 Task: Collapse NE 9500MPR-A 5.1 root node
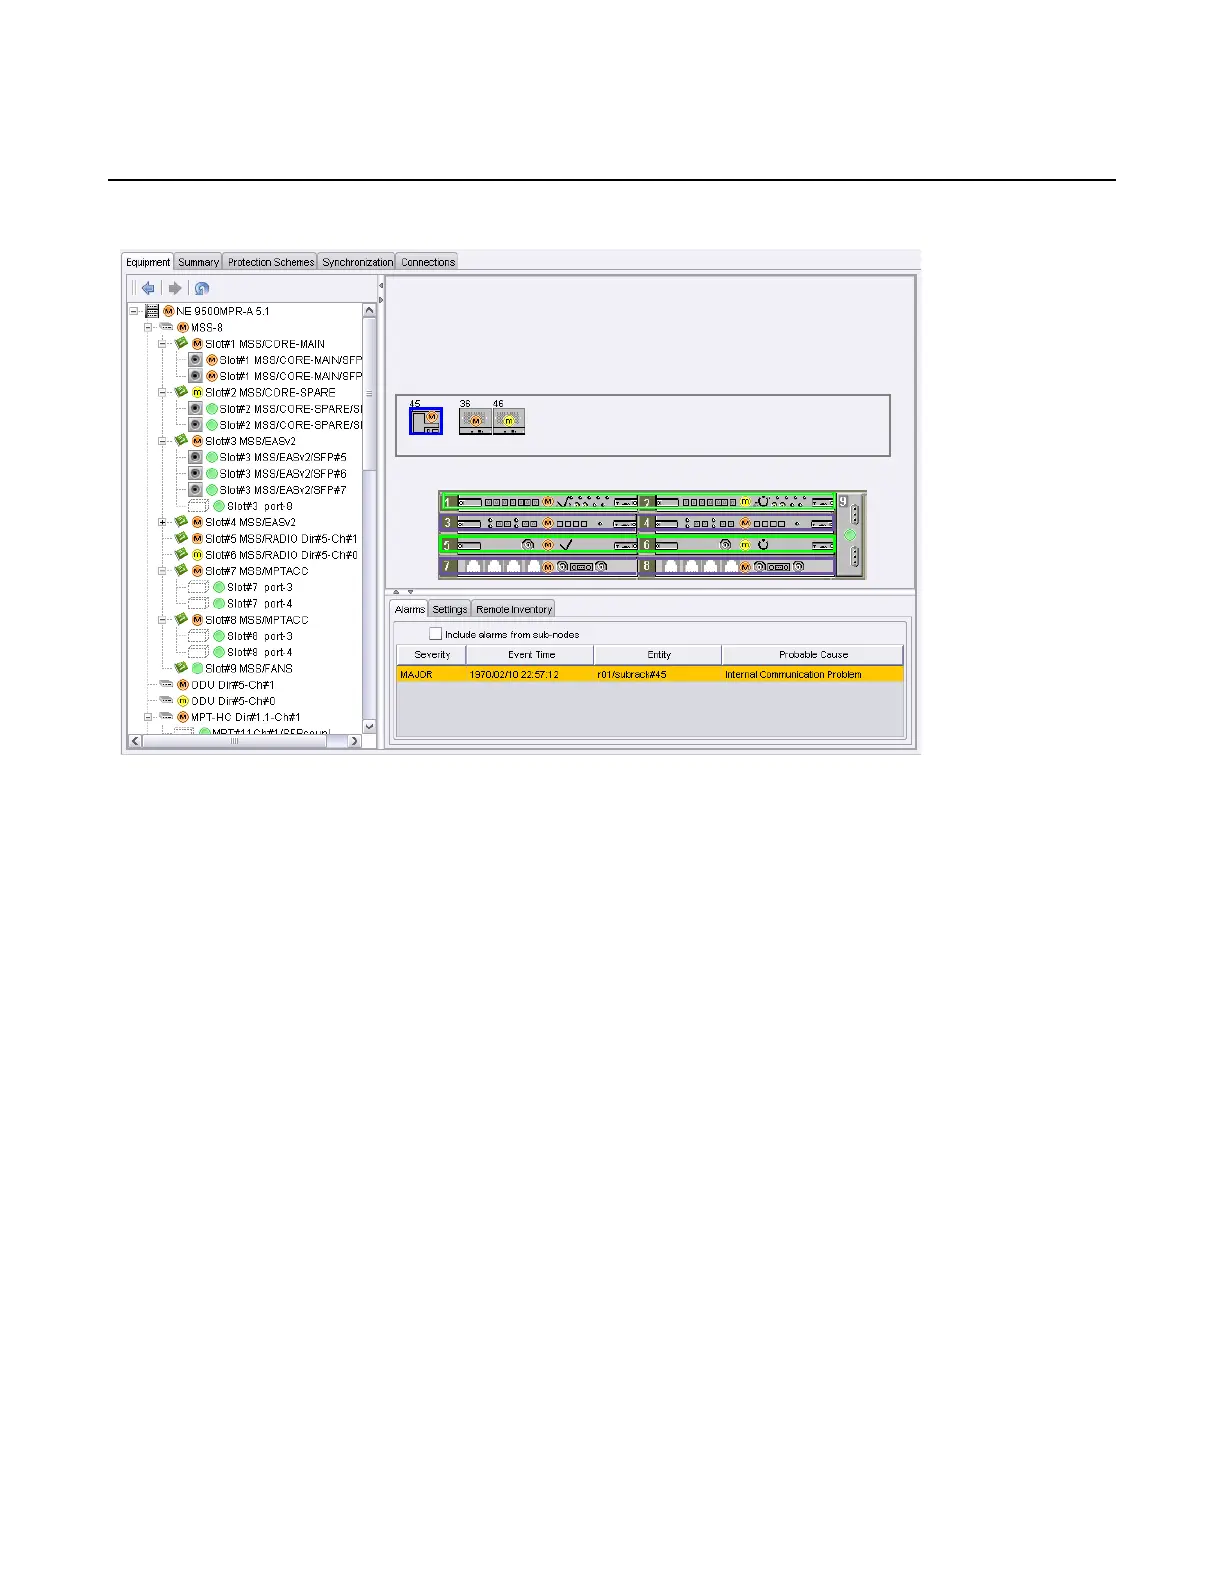point(134,311)
